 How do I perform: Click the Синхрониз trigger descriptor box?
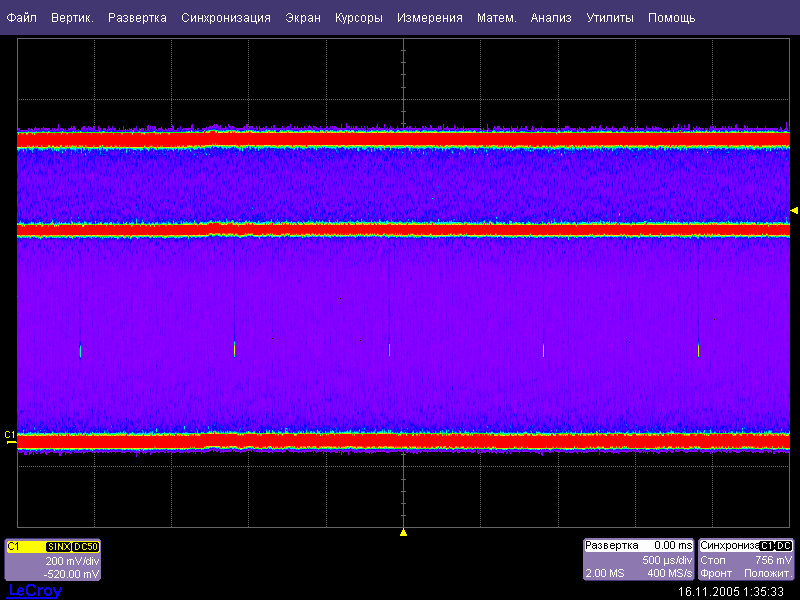pyautogui.click(x=746, y=561)
